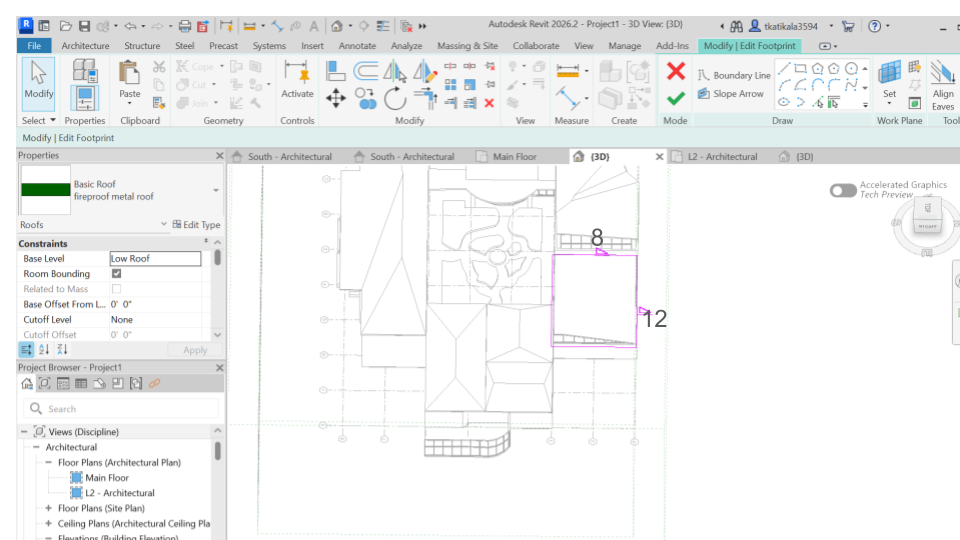
Task: Finish edit mode with green checkmark
Action: (676, 98)
